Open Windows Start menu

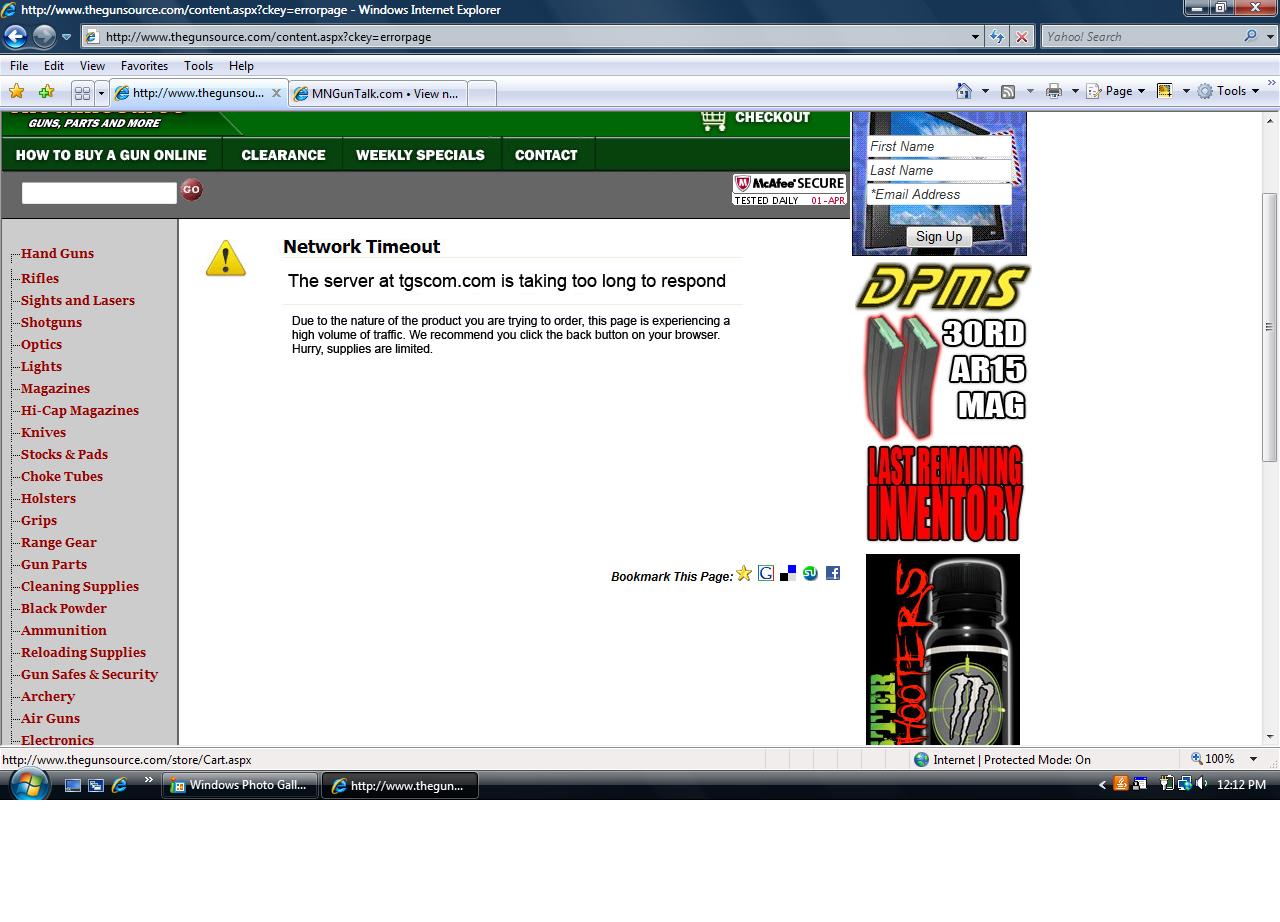point(28,785)
